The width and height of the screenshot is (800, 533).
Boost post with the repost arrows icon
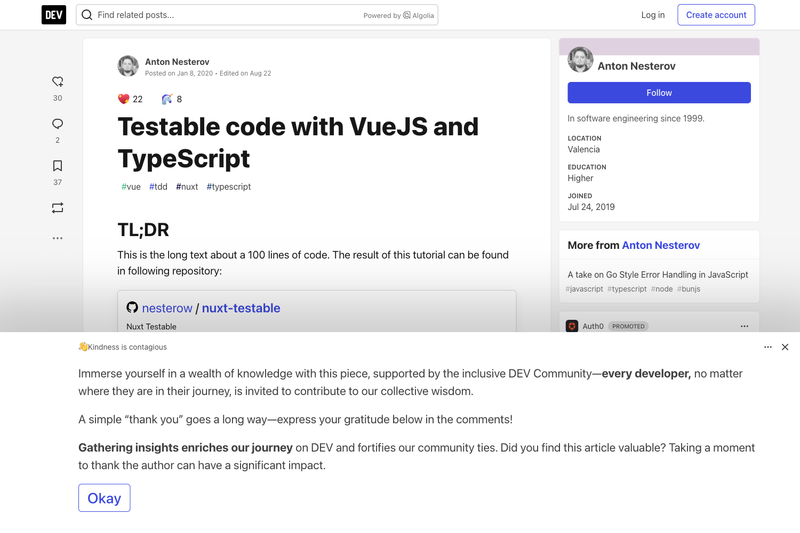[x=58, y=208]
